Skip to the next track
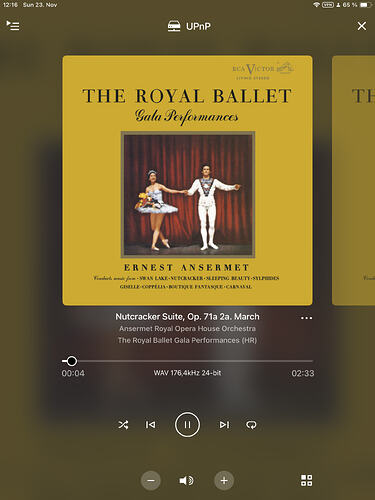The height and width of the screenshot is (500, 375). click(224, 425)
